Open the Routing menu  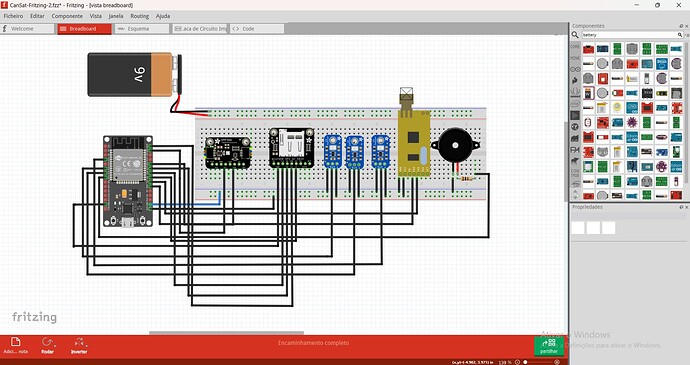pyautogui.click(x=139, y=16)
